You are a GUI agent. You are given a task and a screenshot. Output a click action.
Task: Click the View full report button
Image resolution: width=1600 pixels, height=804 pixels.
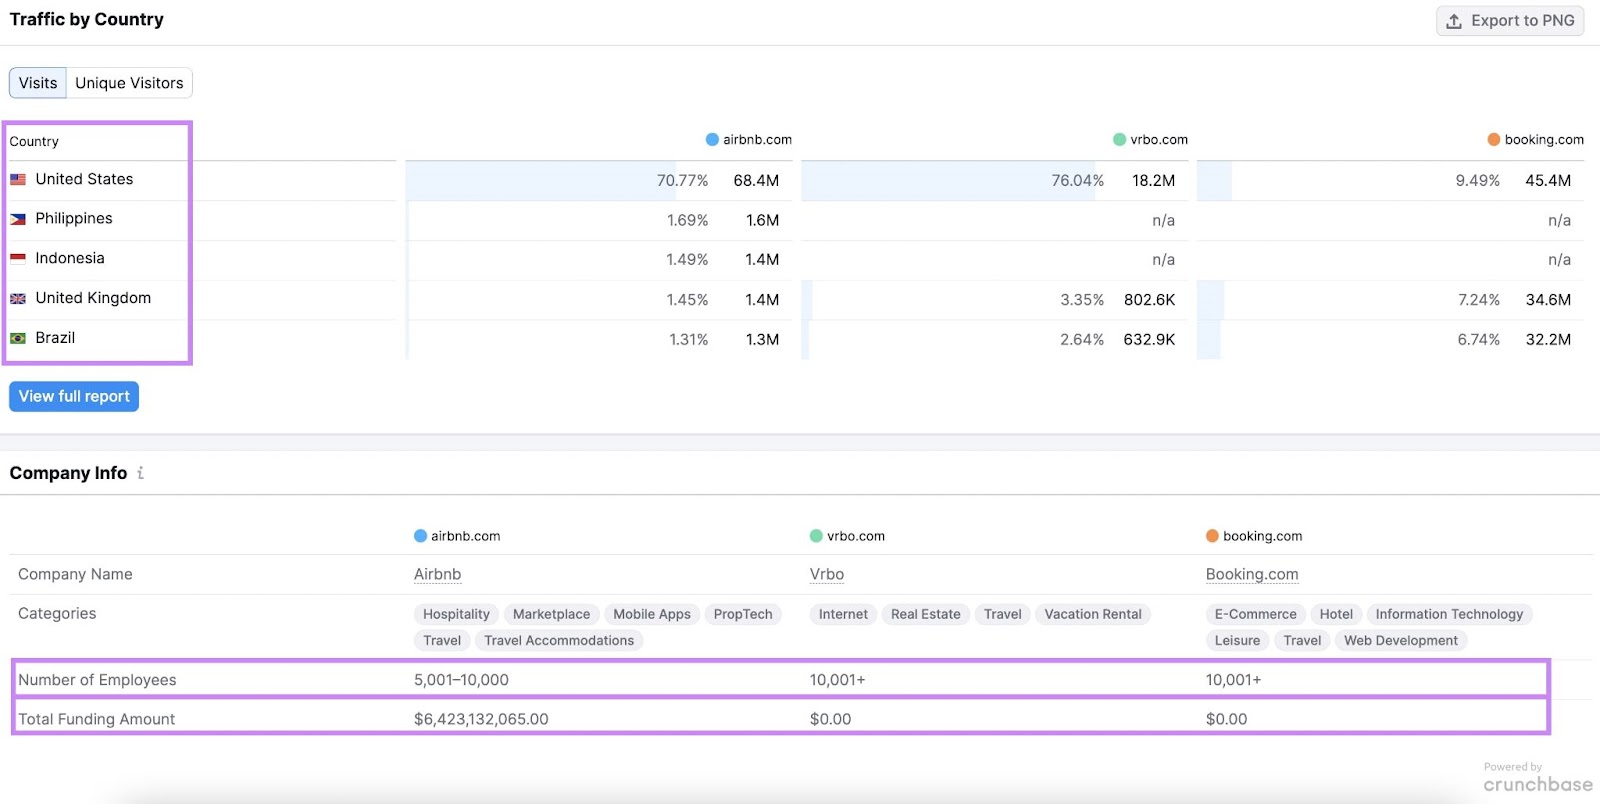(x=74, y=396)
